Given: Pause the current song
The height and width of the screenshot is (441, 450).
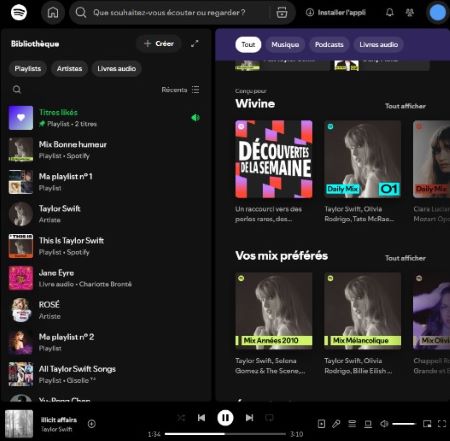Looking at the screenshot, I should [225, 418].
